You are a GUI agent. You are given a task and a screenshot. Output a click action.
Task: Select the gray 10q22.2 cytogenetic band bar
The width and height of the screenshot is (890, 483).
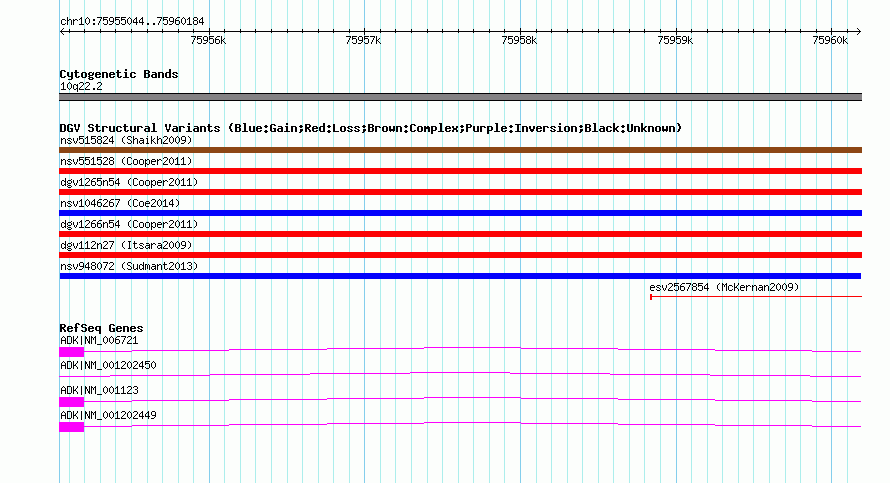(460, 97)
